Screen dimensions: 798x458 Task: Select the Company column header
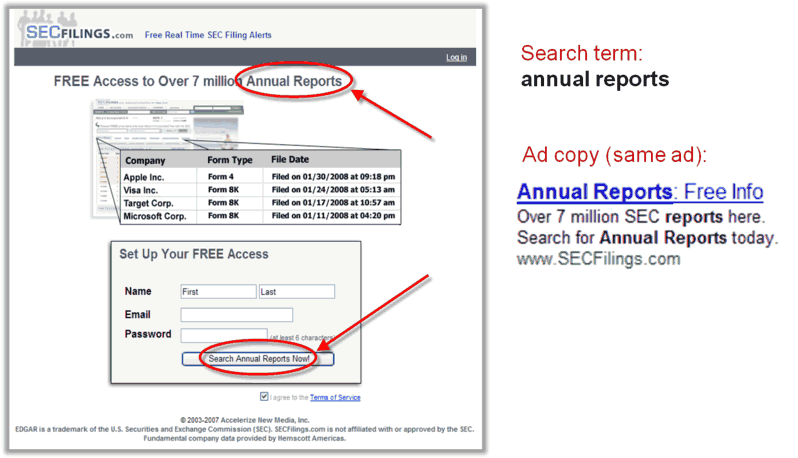click(146, 160)
